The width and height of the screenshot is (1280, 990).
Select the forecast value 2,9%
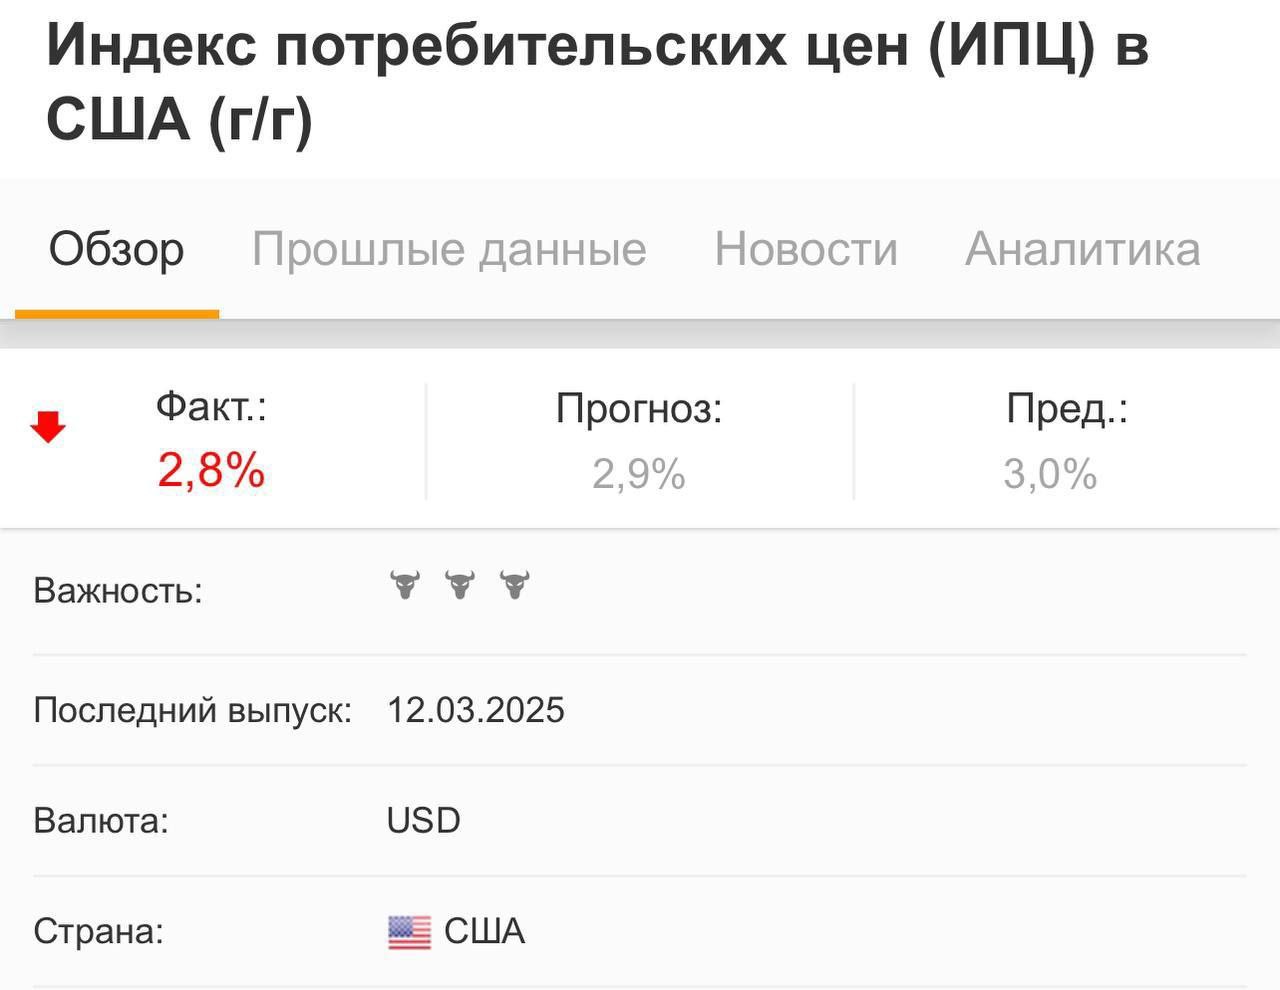[639, 473]
